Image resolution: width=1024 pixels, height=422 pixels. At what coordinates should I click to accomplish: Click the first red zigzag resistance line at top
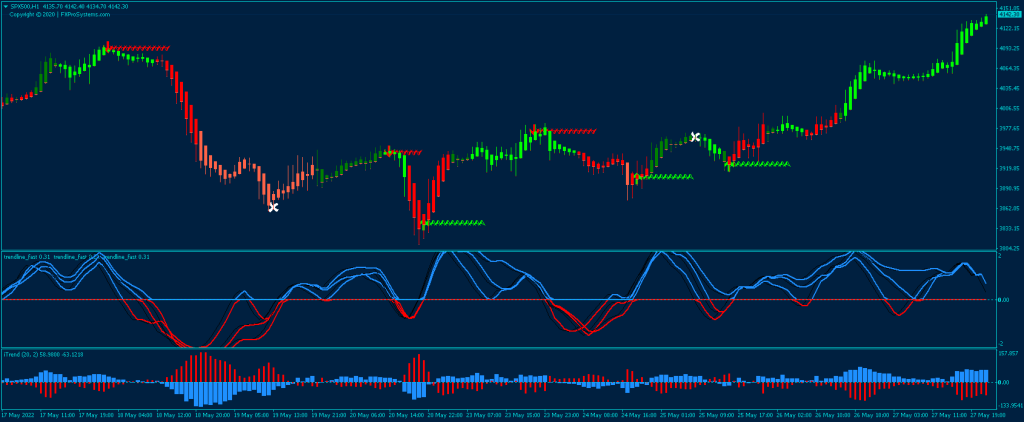(138, 48)
